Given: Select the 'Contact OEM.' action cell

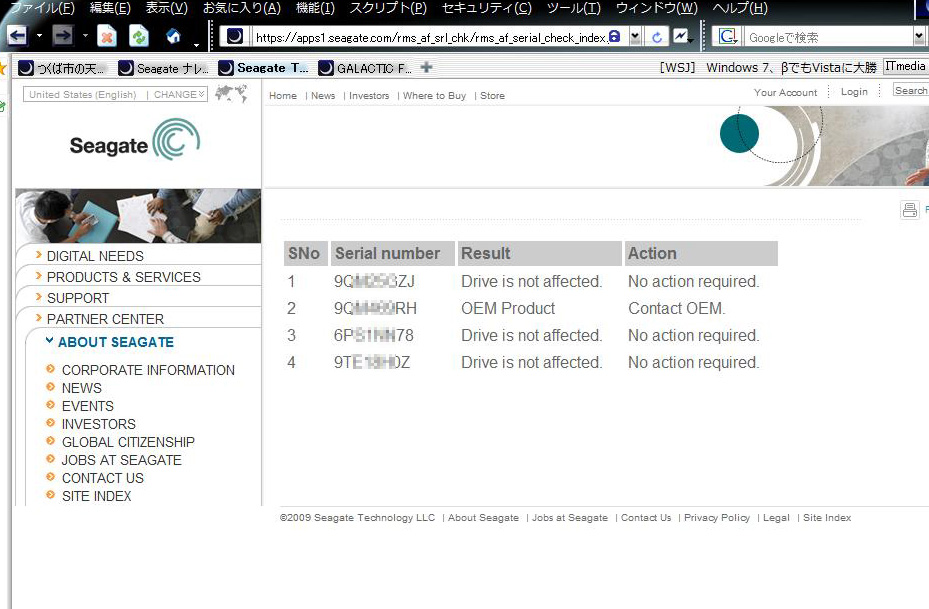Looking at the screenshot, I should pyautogui.click(x=677, y=308).
